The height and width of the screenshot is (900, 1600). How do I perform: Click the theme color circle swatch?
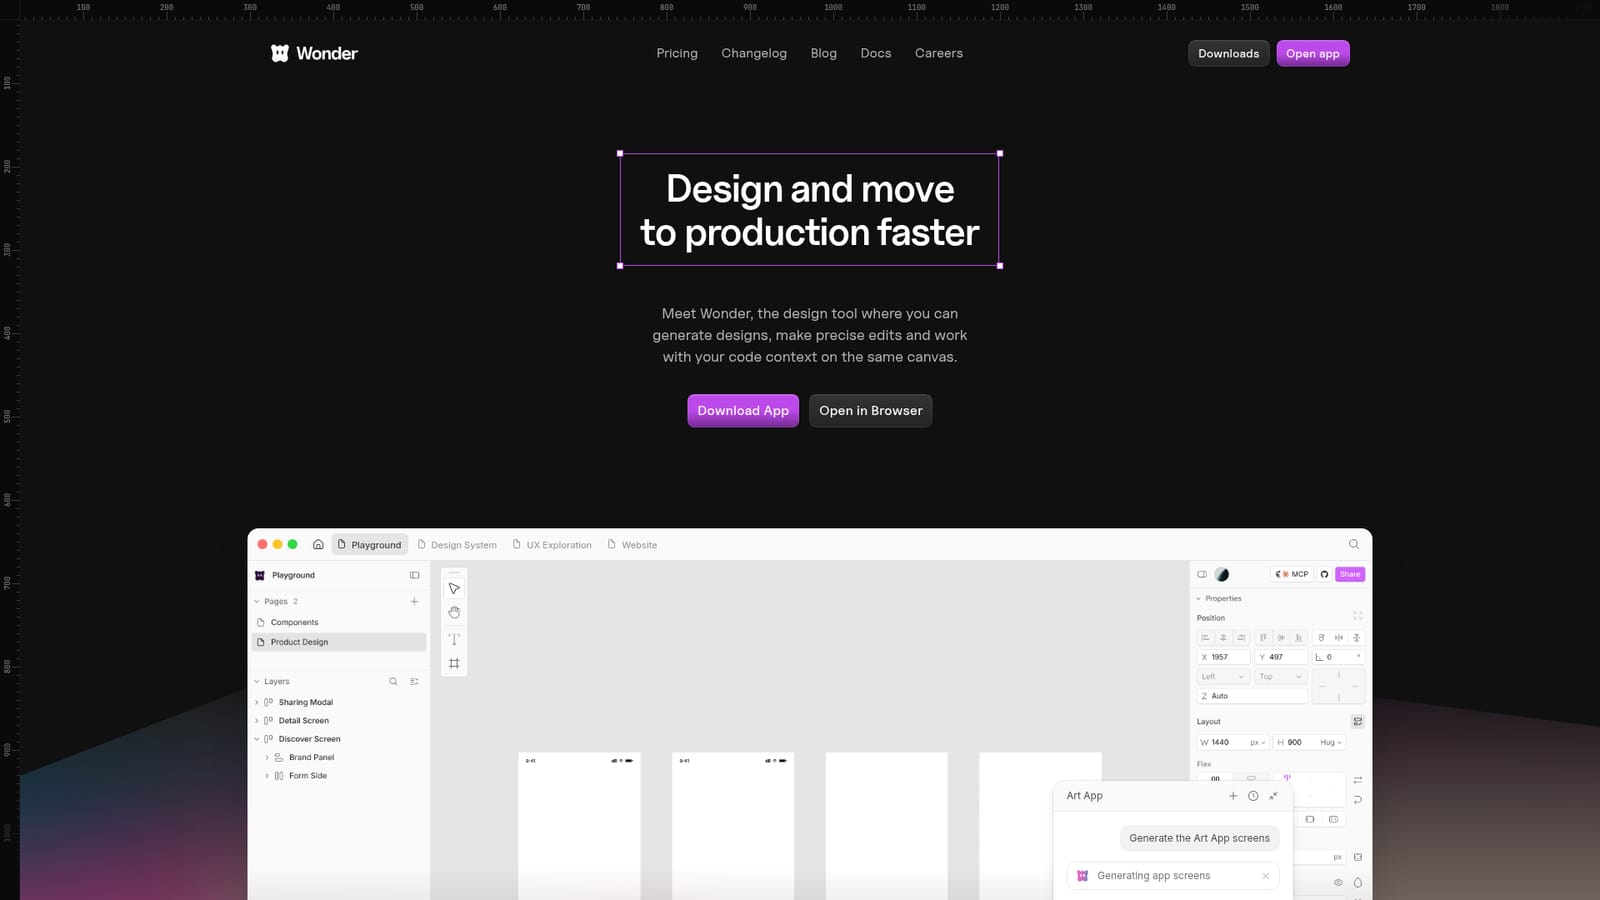[x=1222, y=574]
